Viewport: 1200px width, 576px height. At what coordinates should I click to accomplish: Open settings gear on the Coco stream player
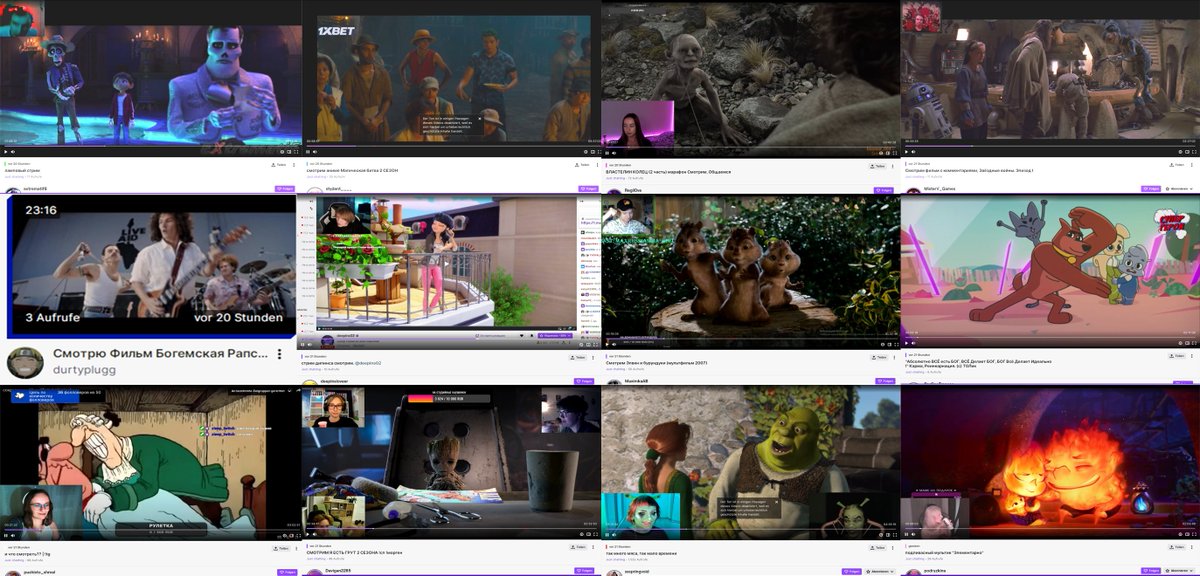[284, 152]
